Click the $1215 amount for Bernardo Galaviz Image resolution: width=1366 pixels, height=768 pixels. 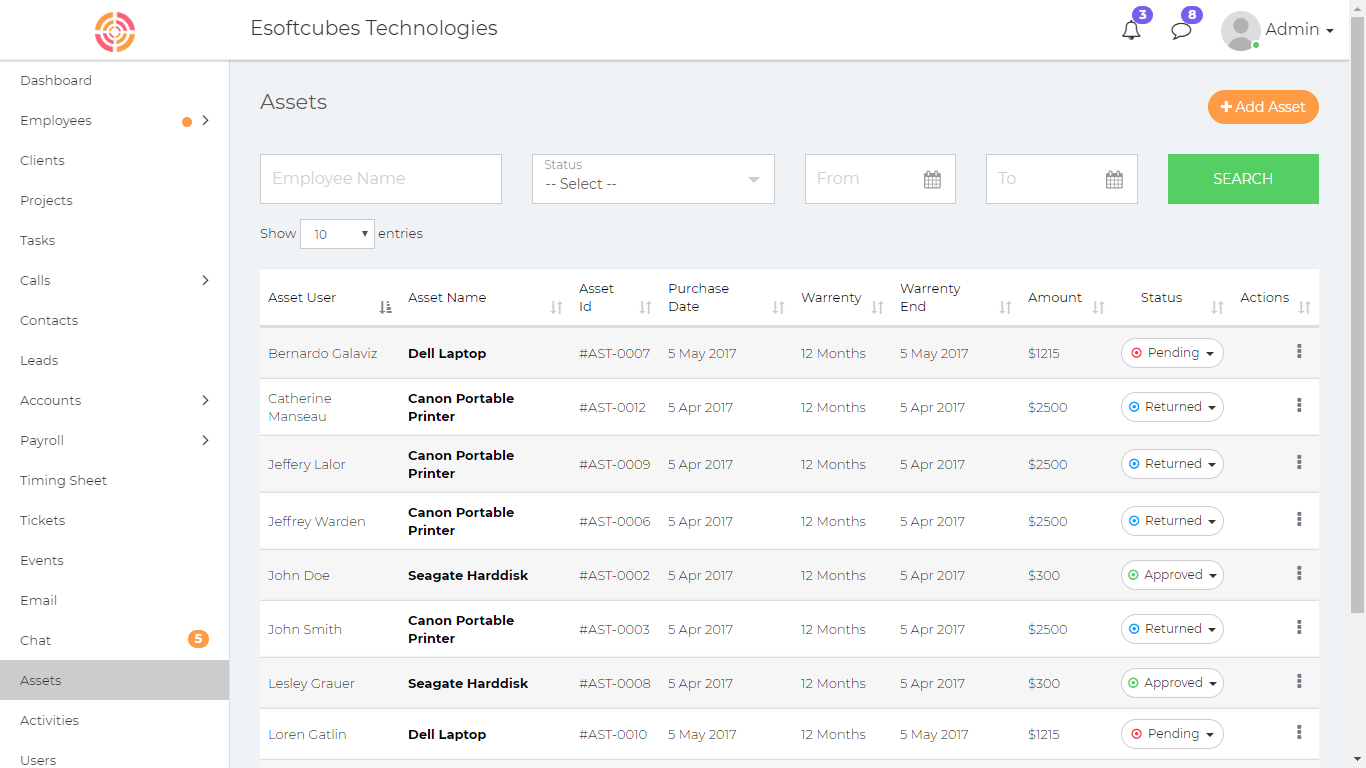click(x=1043, y=353)
